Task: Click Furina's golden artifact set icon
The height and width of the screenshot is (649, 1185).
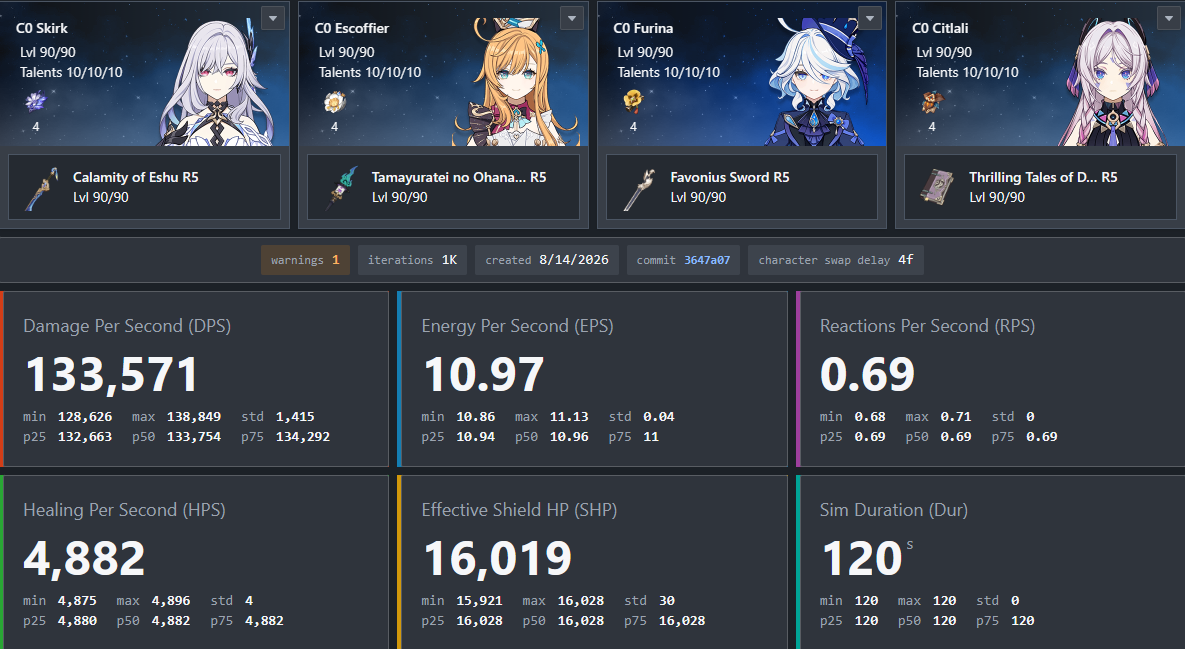Action: point(633,101)
